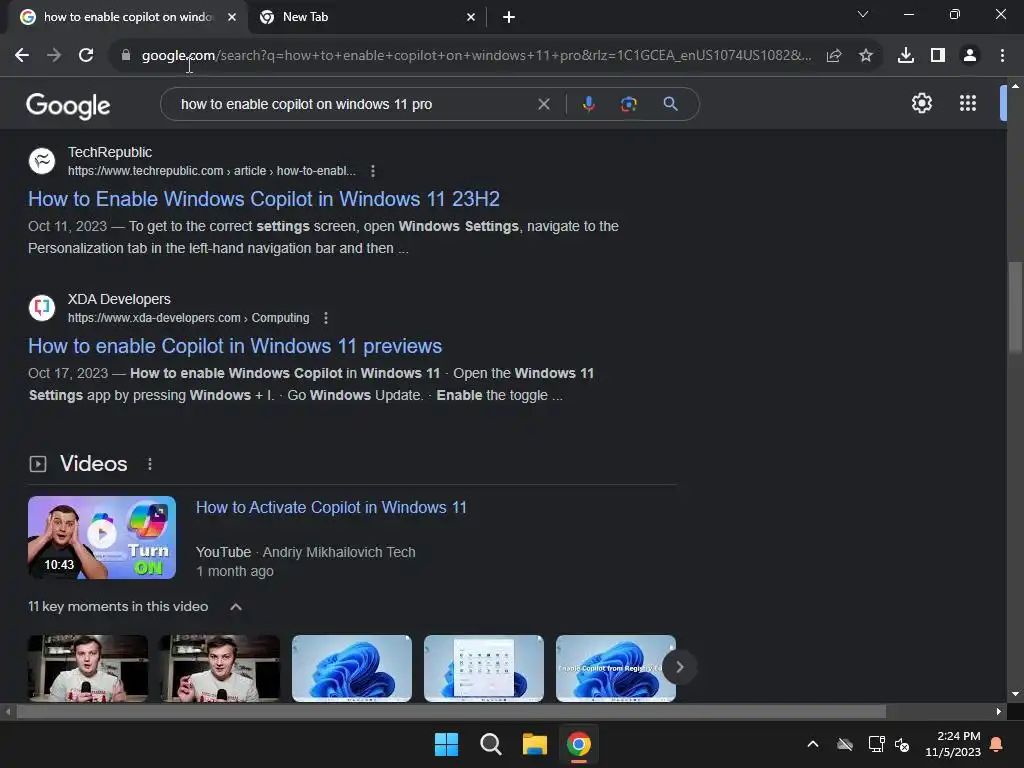Click the TechRepublic site name
This screenshot has width=1024, height=768.
pos(110,152)
